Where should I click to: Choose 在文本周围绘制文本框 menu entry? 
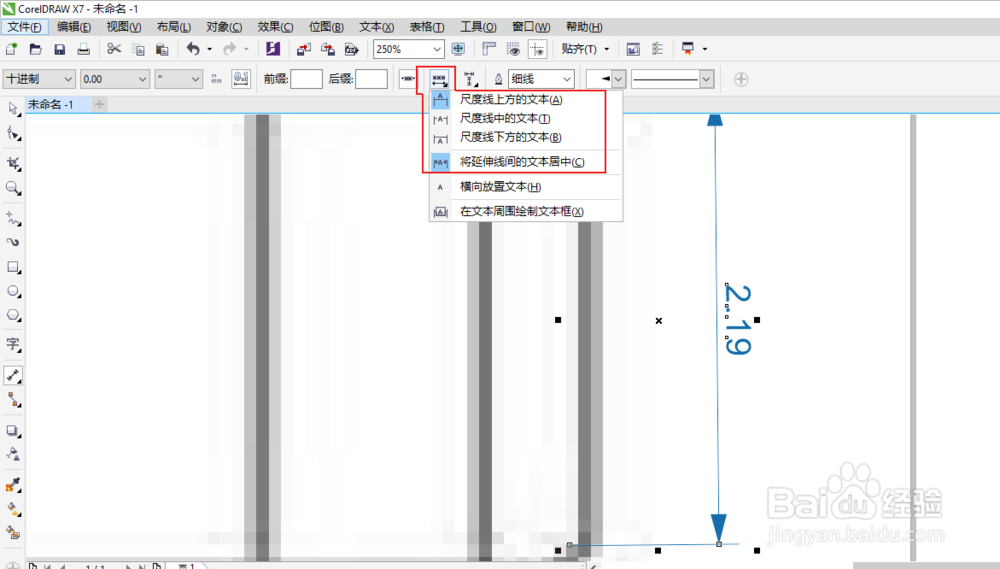(526, 212)
